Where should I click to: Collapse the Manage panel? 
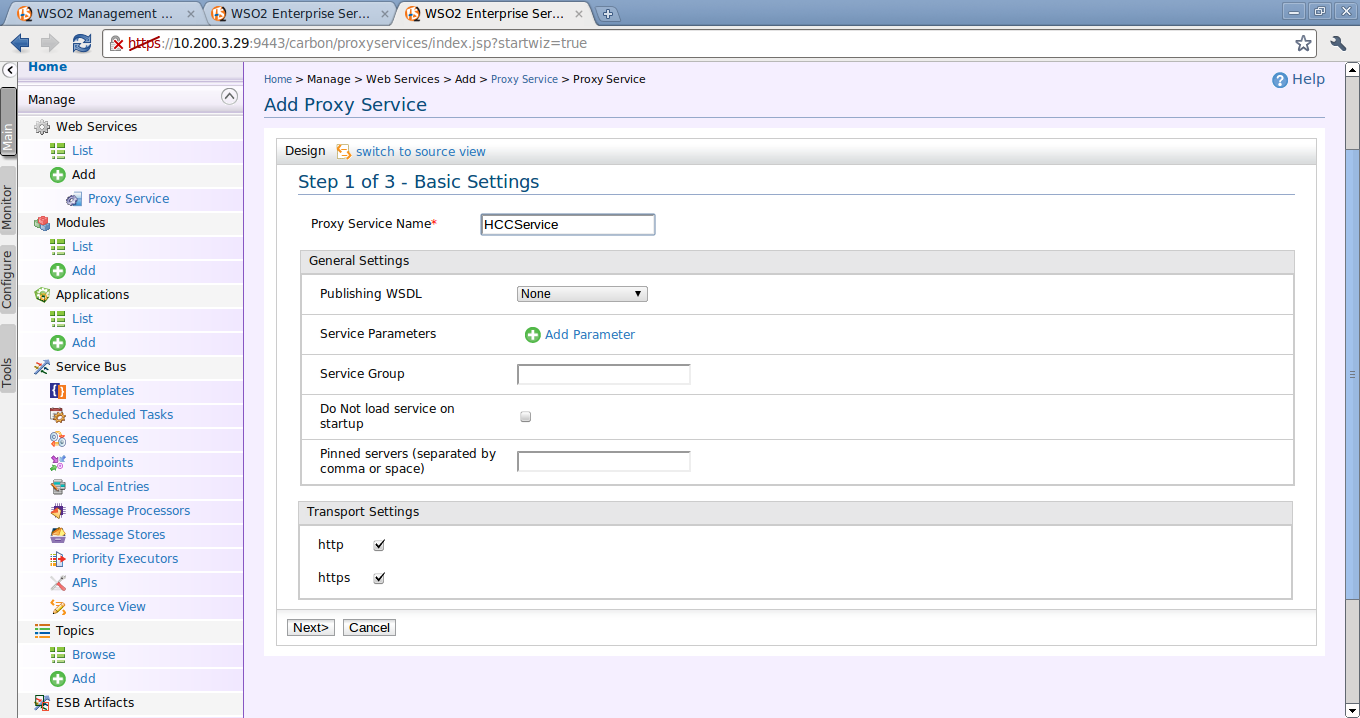(230, 96)
